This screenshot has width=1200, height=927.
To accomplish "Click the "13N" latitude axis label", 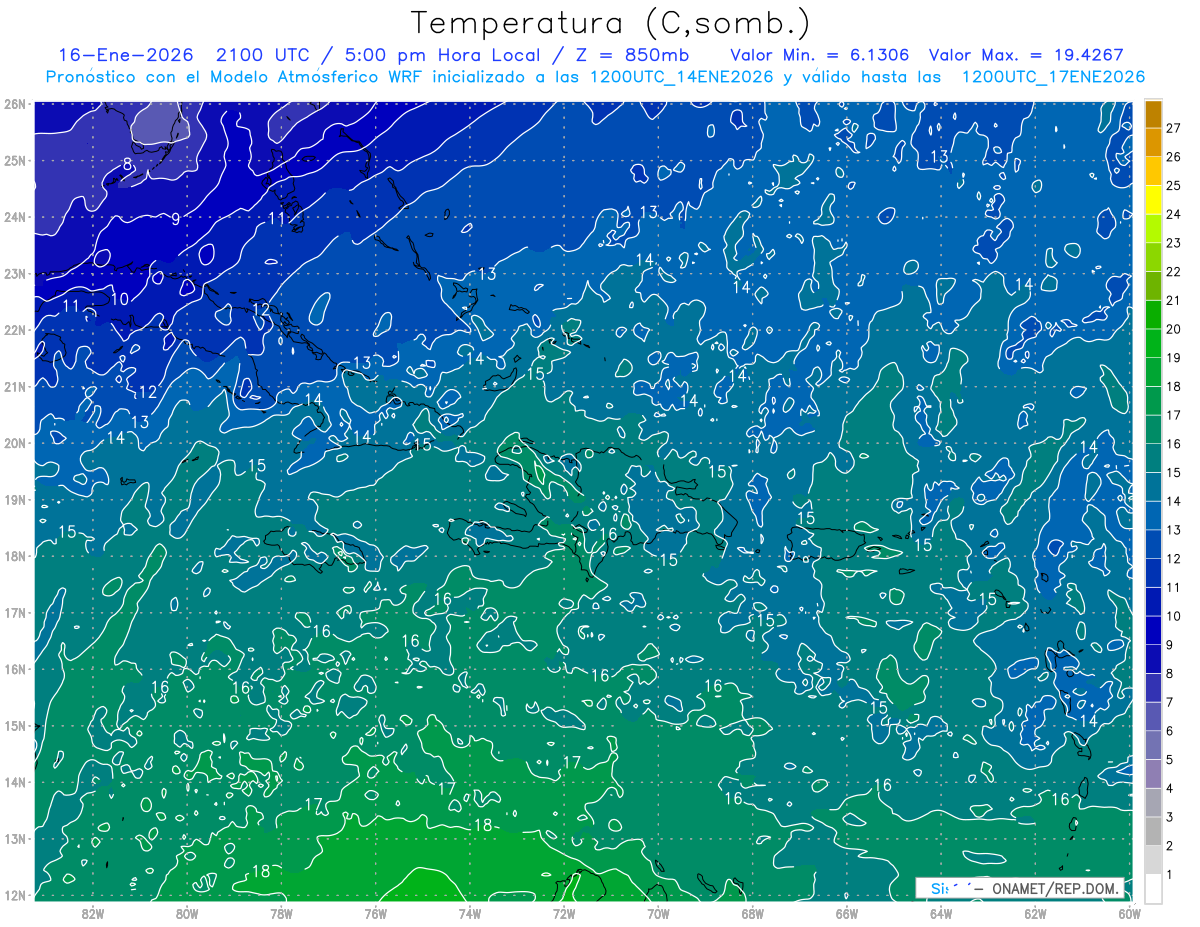I will (16, 838).
